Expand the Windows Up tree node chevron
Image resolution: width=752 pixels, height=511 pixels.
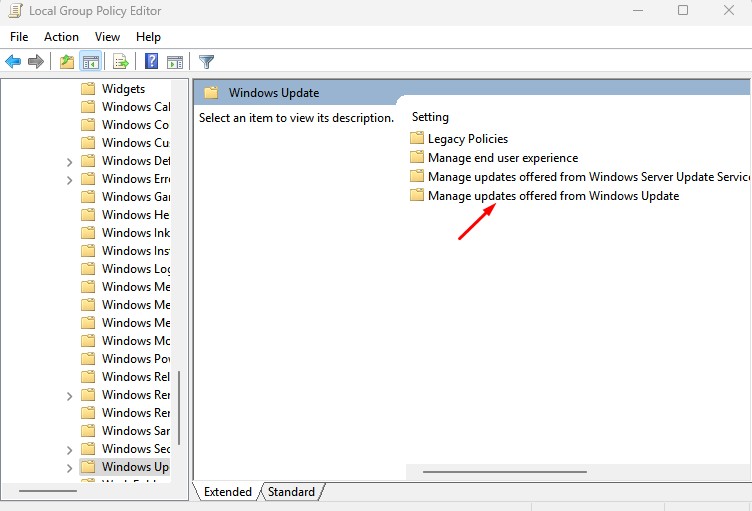click(x=70, y=468)
